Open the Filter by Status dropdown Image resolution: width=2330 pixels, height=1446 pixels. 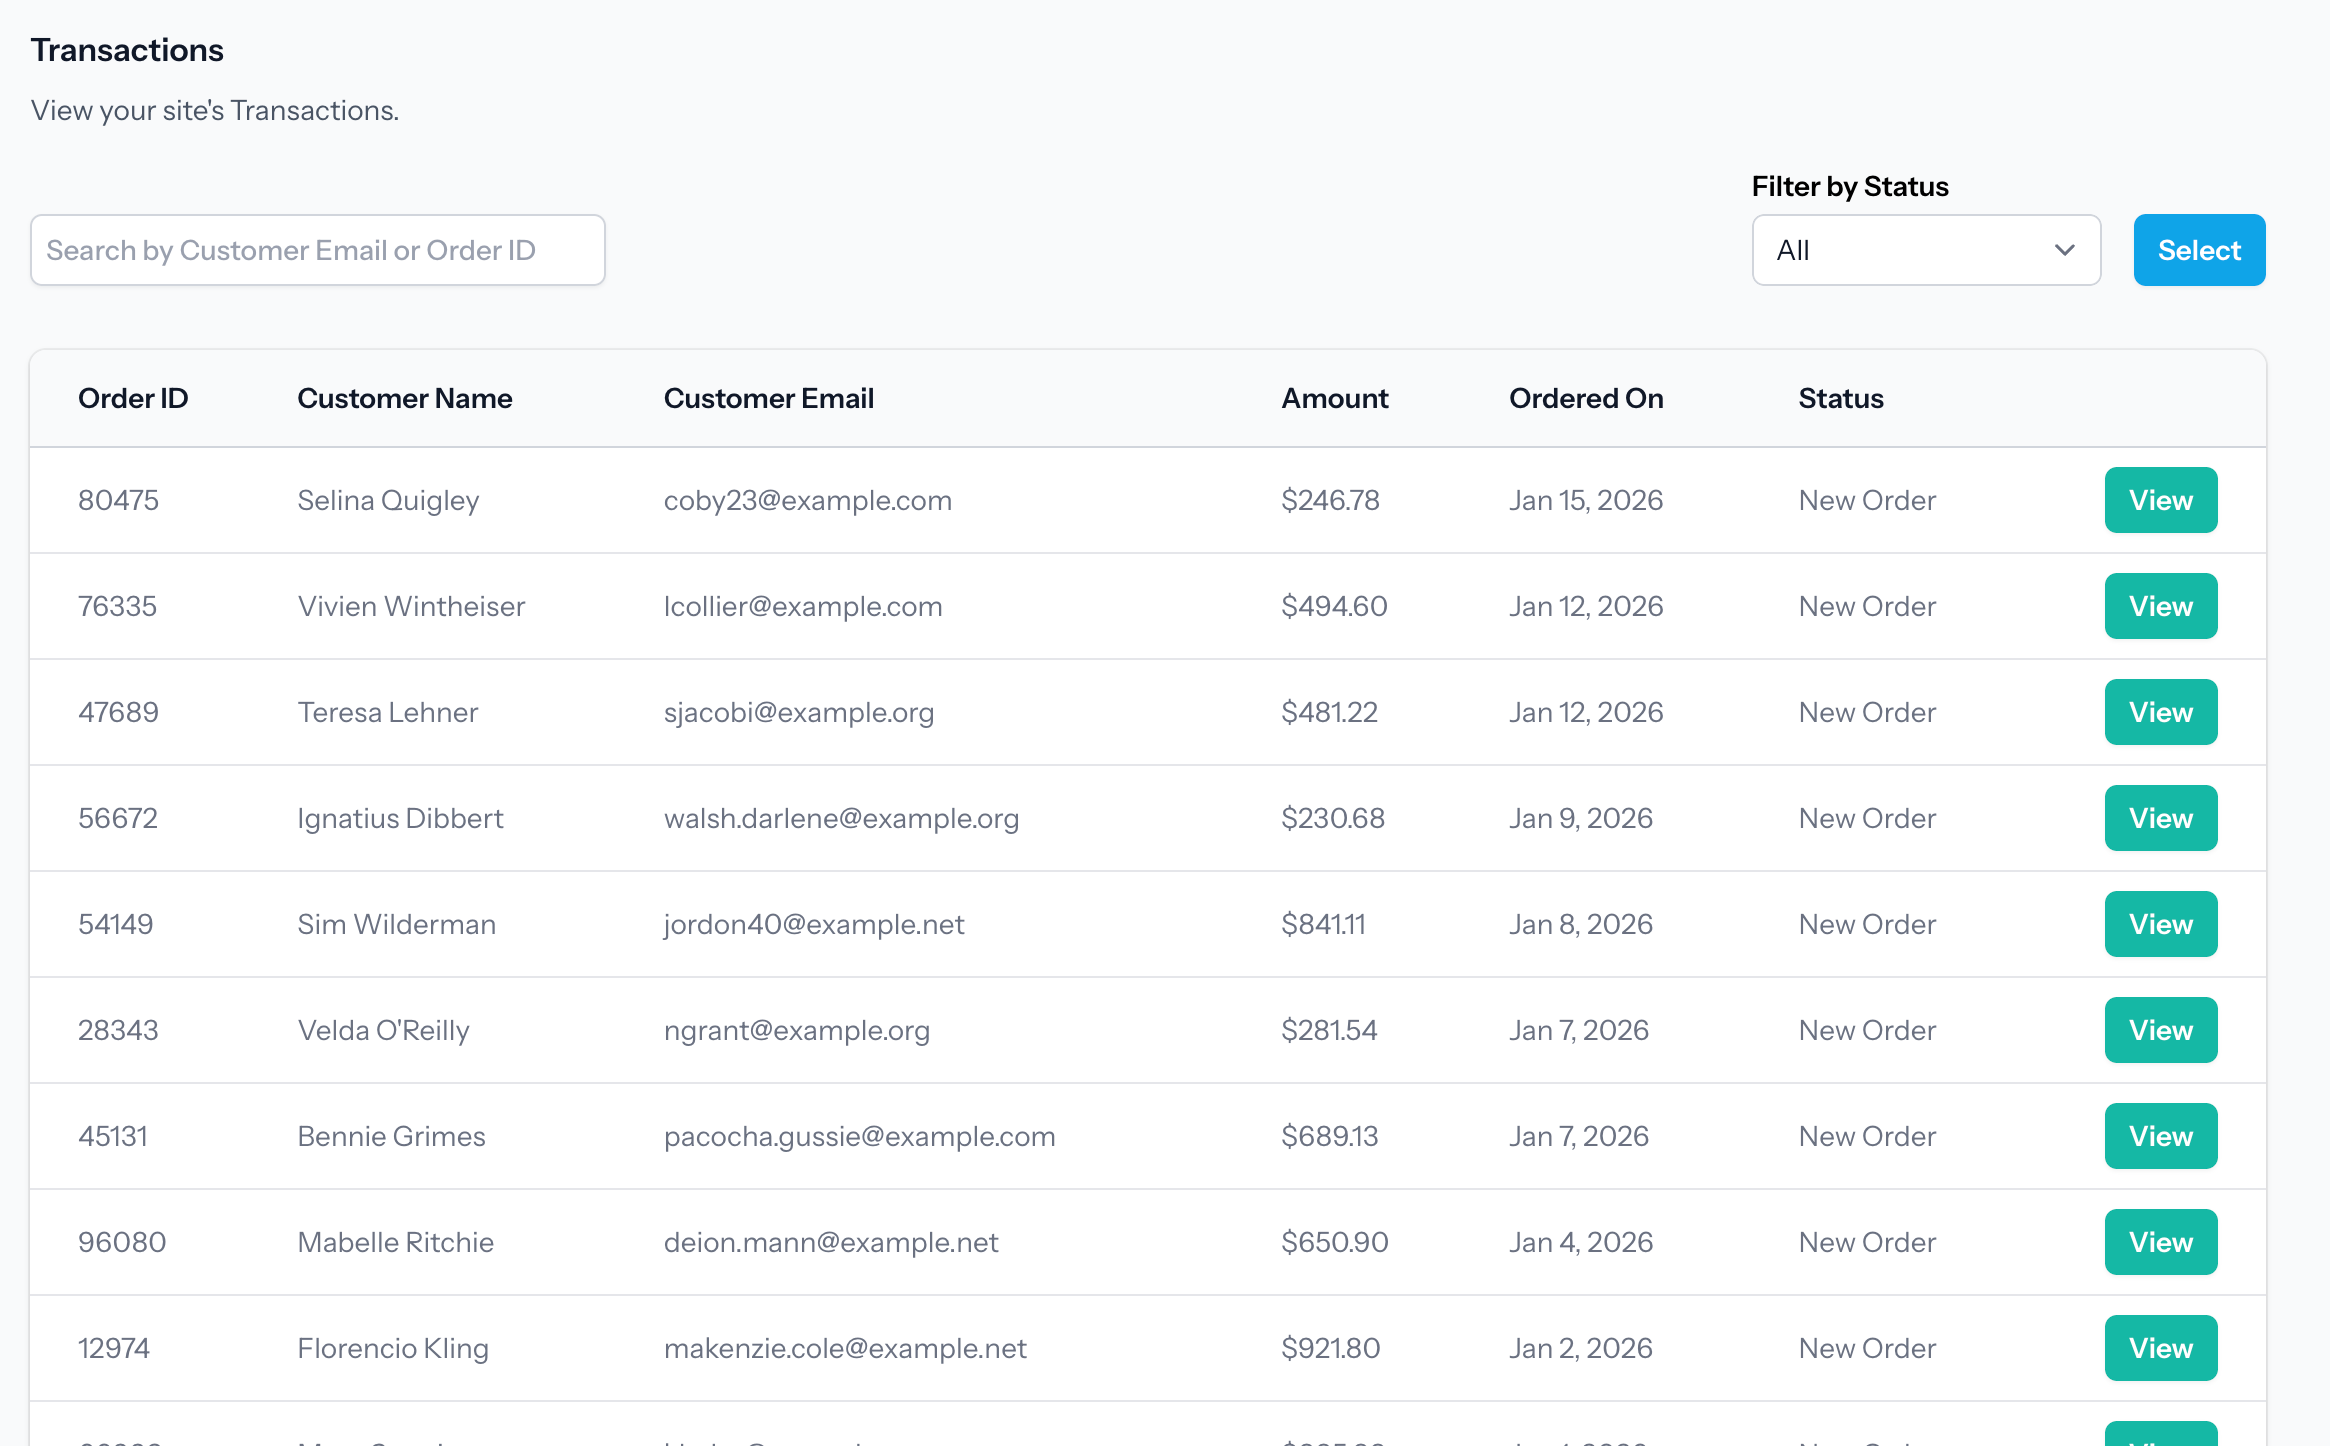[x=1925, y=250]
